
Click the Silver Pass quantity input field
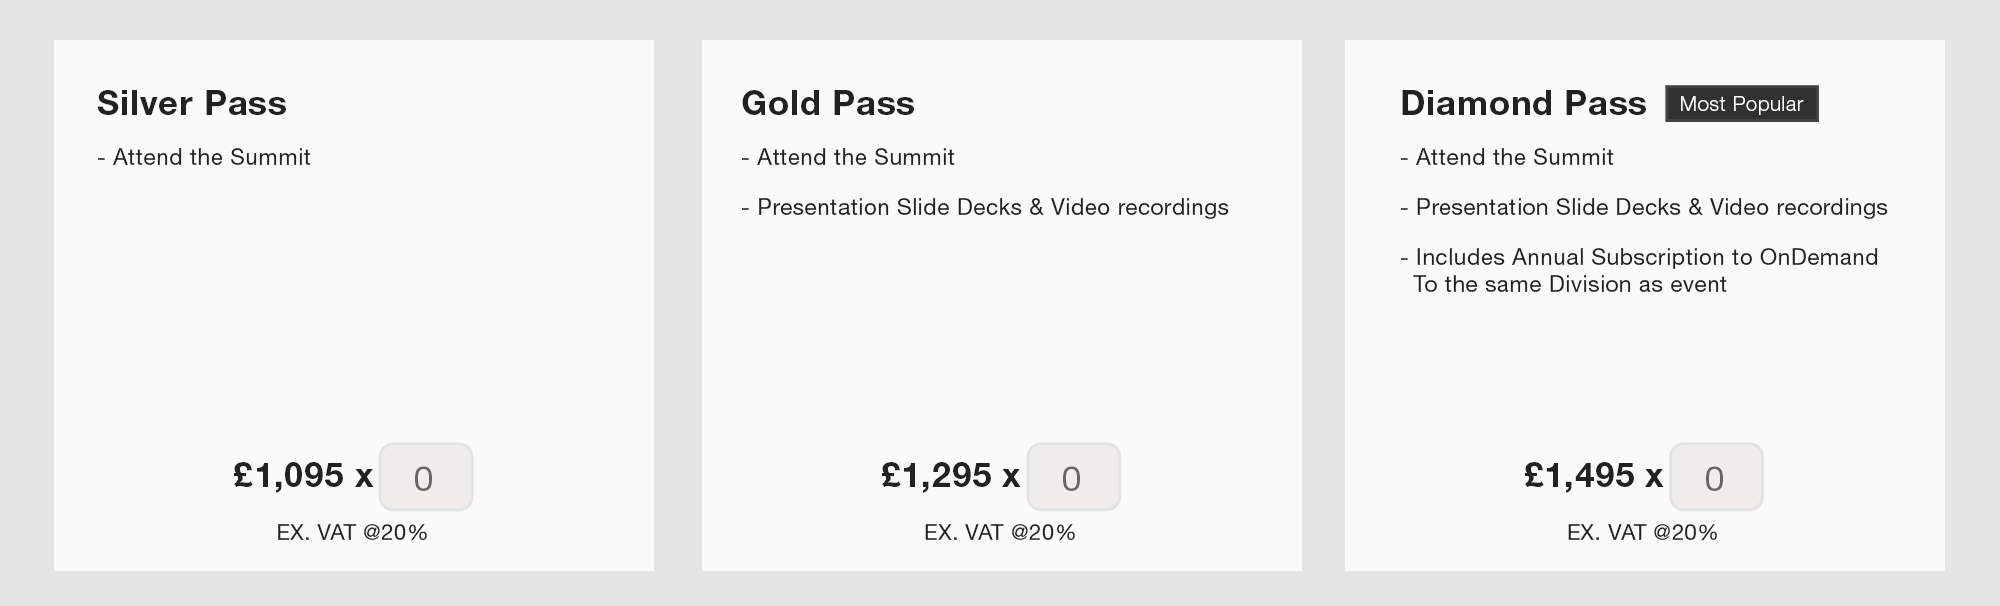tap(426, 477)
